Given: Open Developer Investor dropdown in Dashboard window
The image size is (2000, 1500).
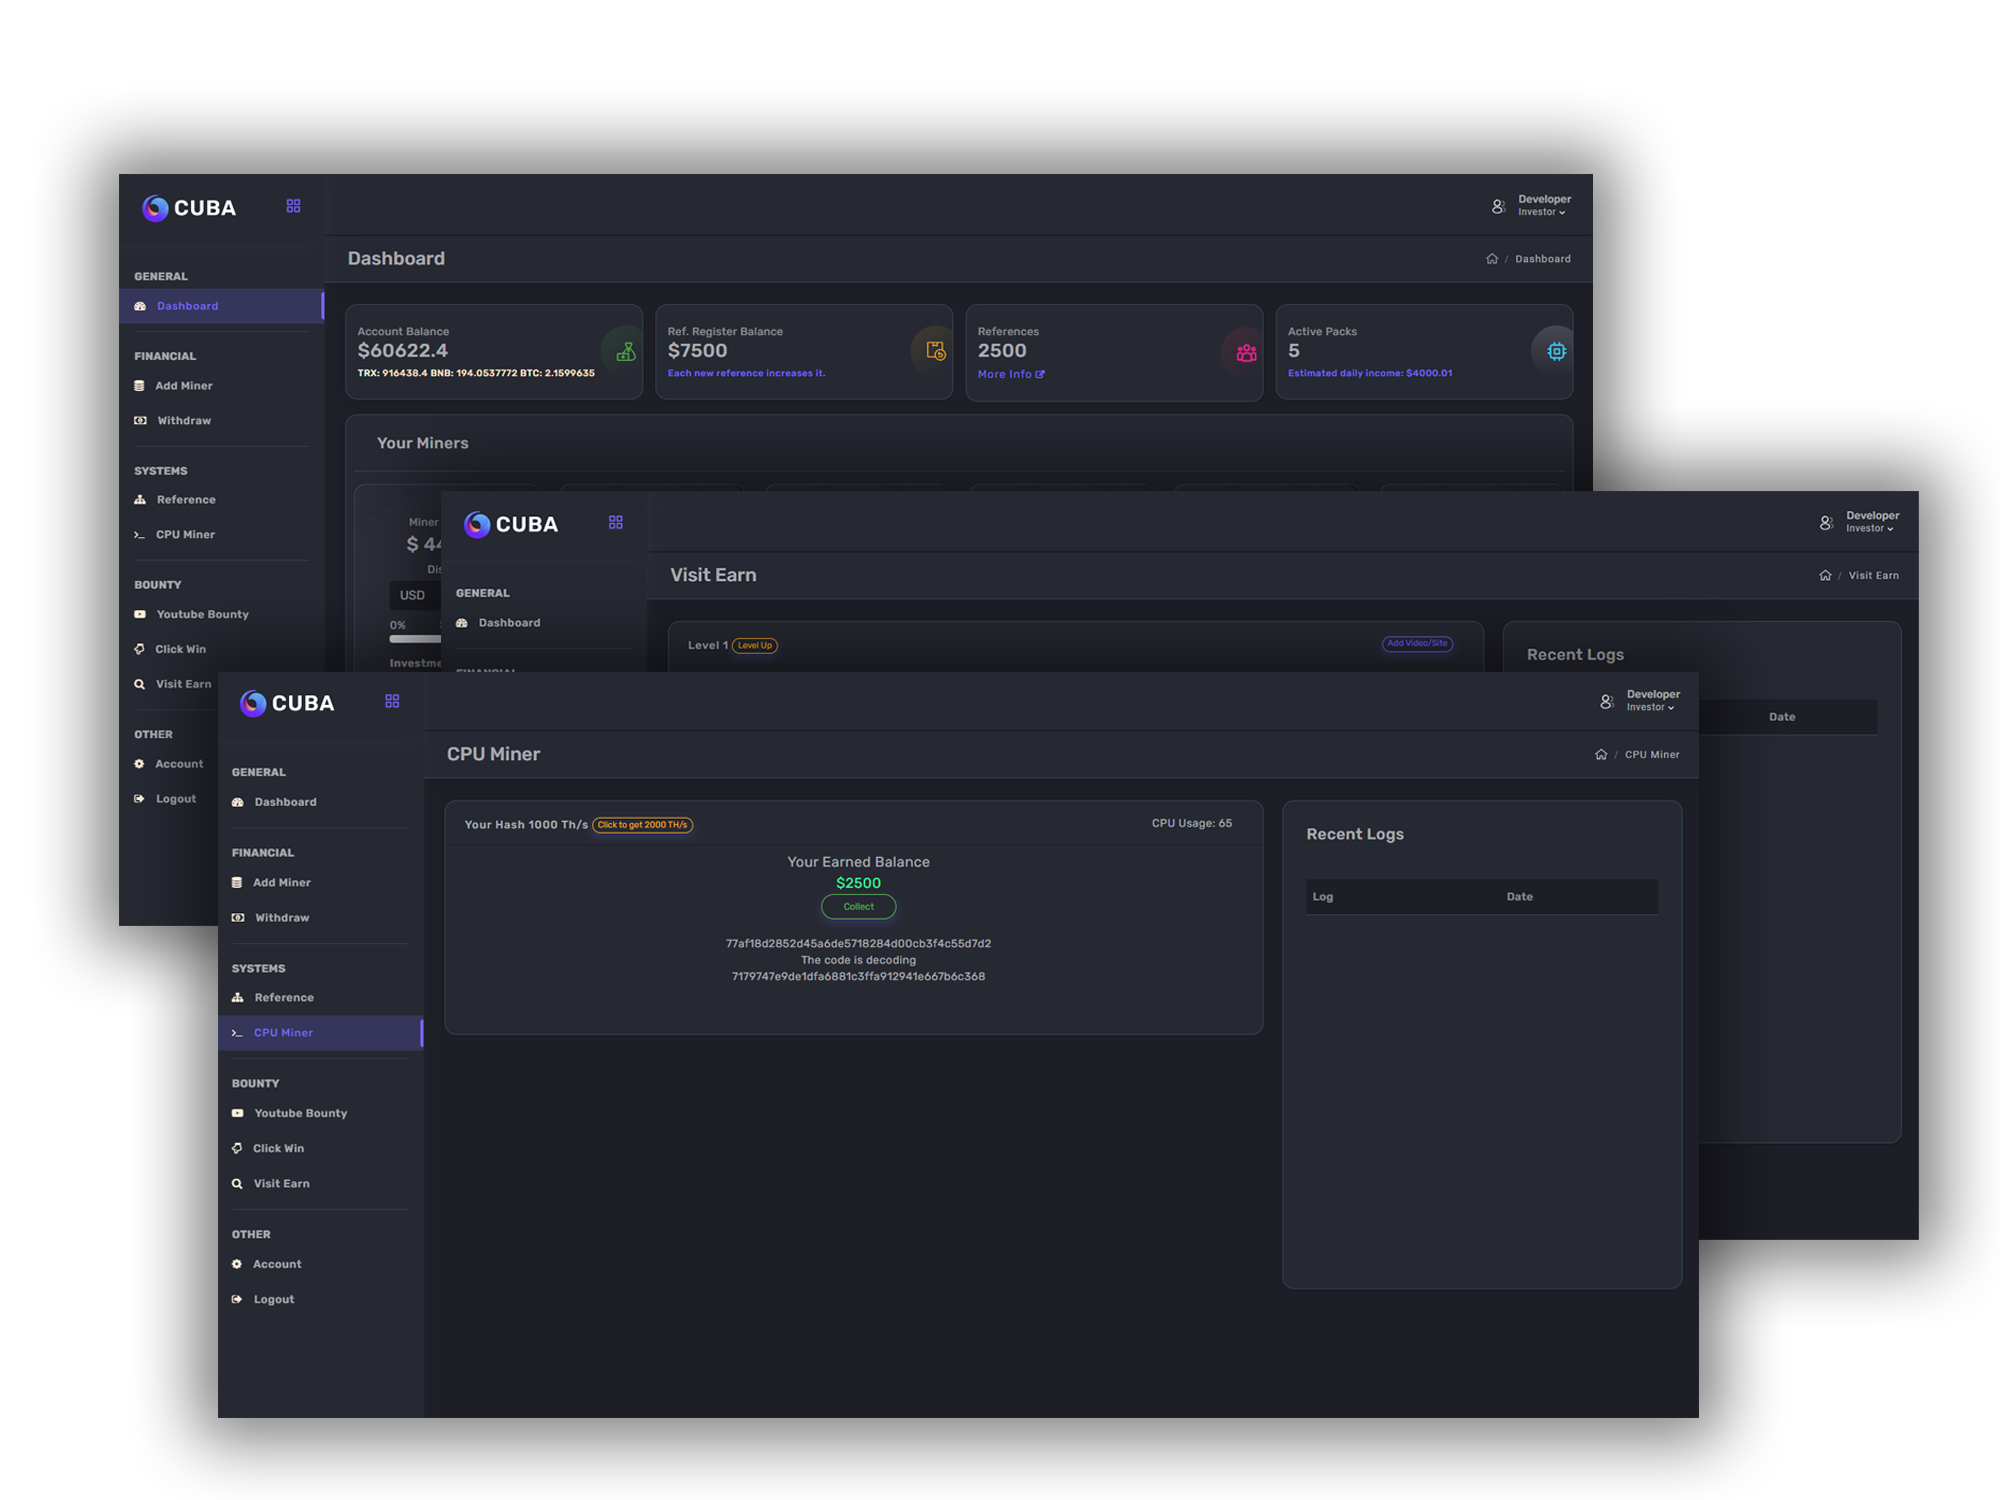Looking at the screenshot, I should click(x=1542, y=206).
